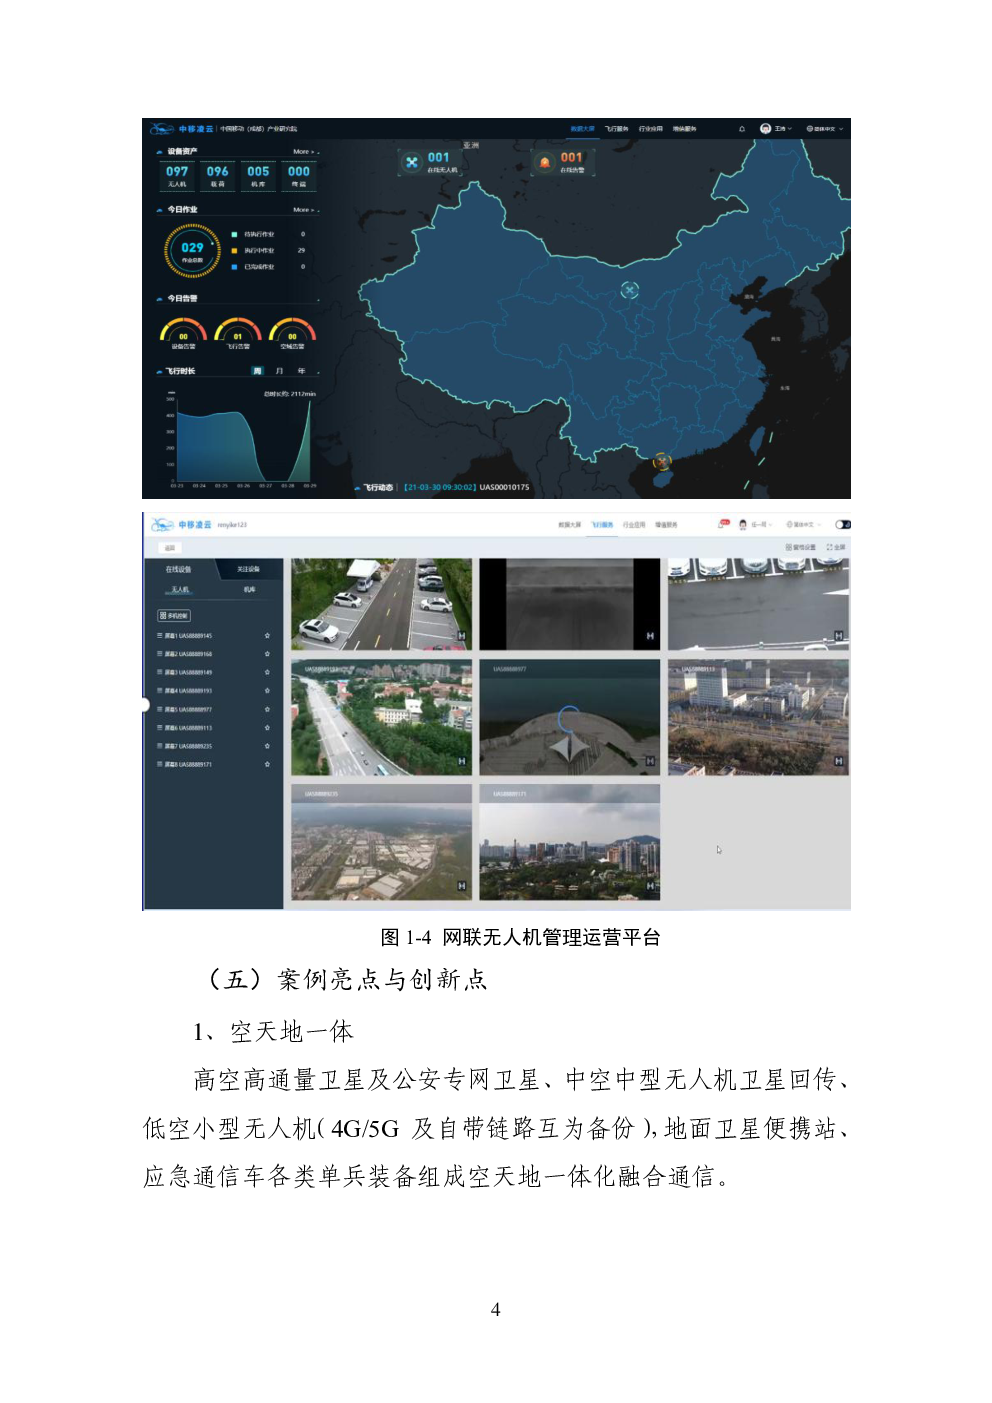This screenshot has width=992, height=1403.
Task: Open 行业应用 tab in the light platform
Action: coord(634,524)
